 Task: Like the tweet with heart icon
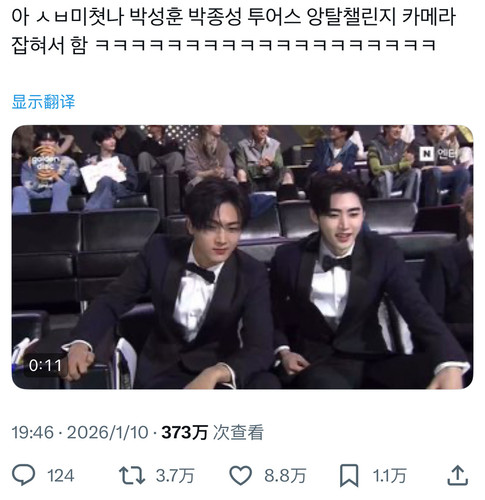click(x=241, y=475)
